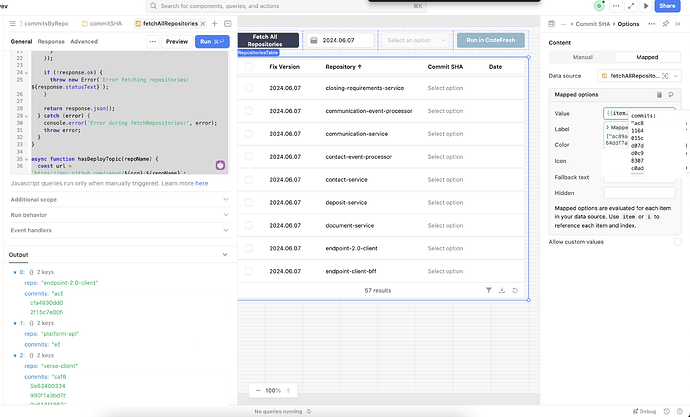Switch to the commitsByRepo query tab

point(44,24)
